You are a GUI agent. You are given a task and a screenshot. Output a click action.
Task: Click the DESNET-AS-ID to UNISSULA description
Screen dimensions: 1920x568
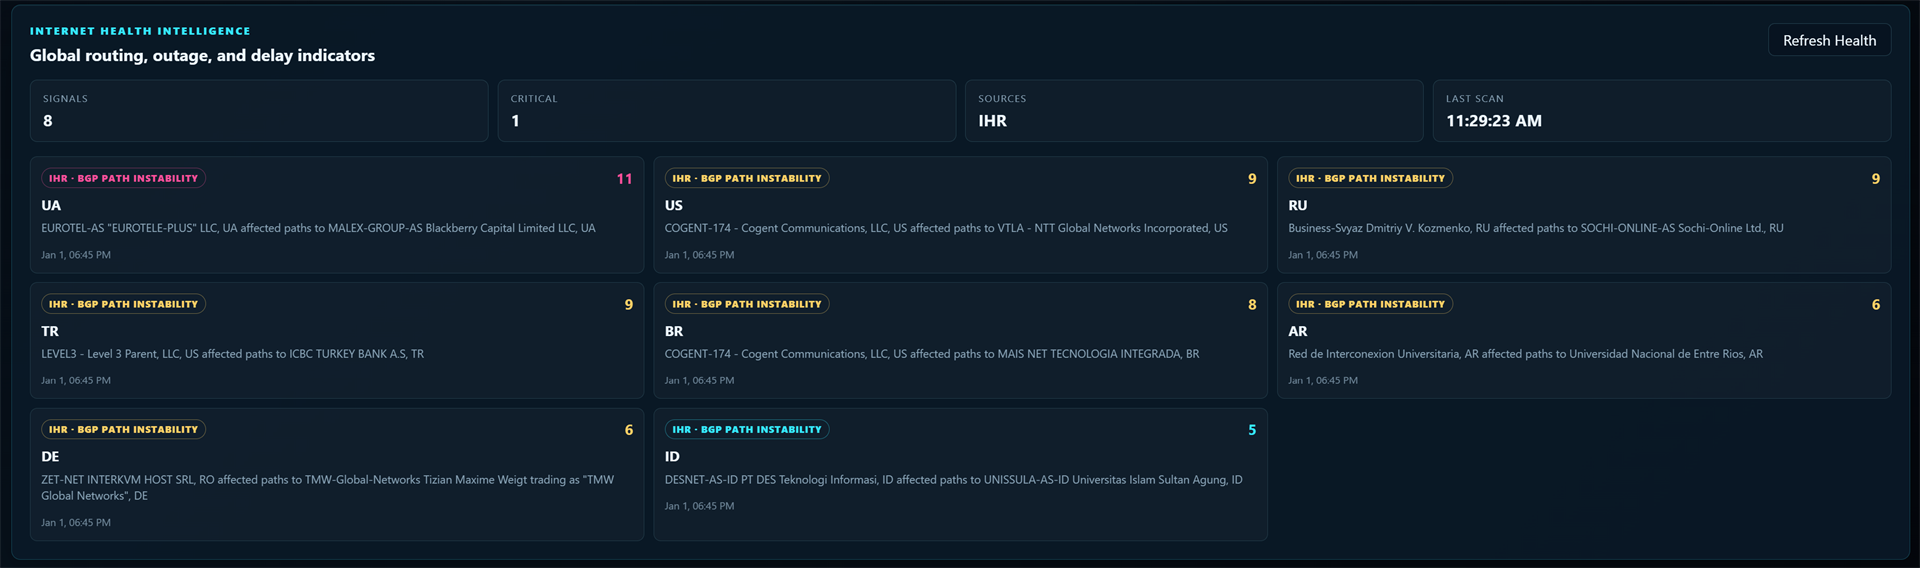[x=954, y=480]
